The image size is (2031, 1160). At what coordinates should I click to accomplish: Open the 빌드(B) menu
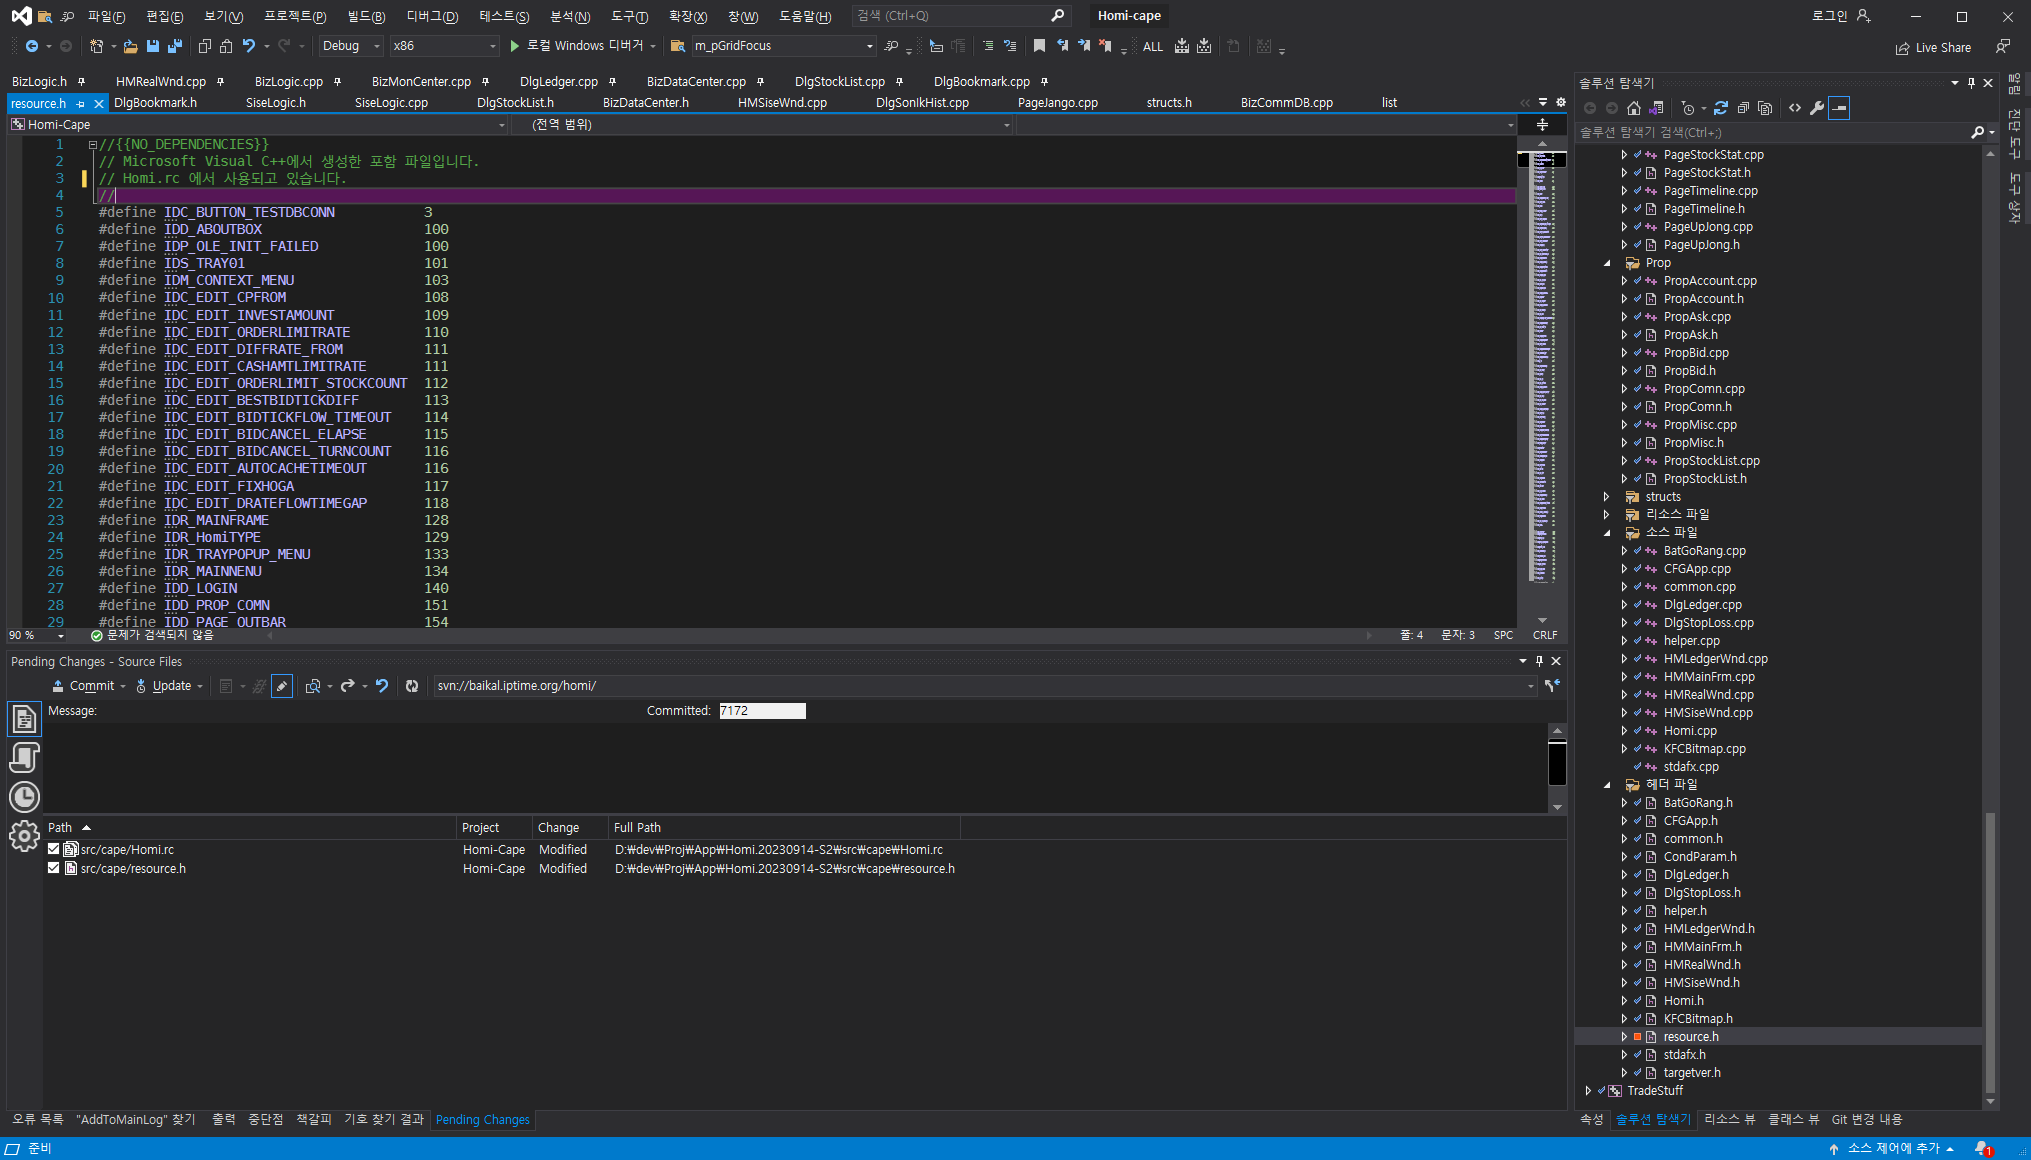365,16
